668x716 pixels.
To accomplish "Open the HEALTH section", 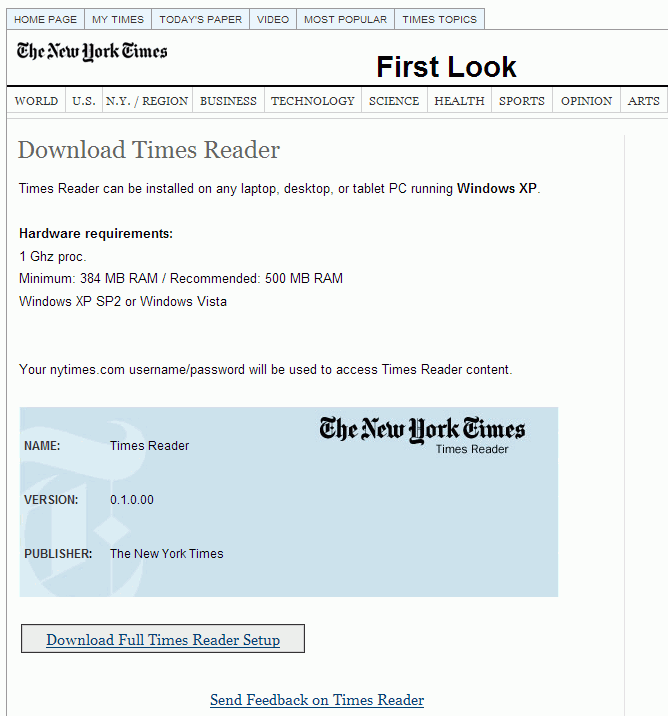I will coord(459,100).
